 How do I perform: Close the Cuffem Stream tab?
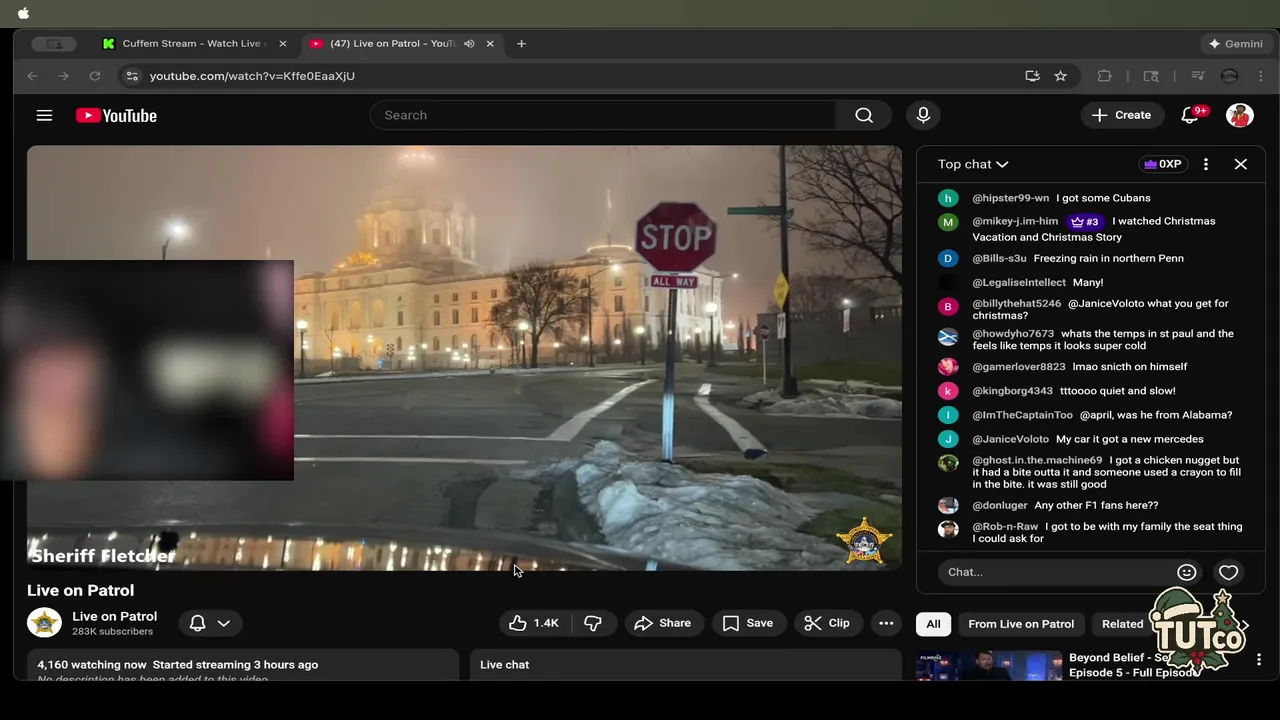pyautogui.click(x=283, y=44)
